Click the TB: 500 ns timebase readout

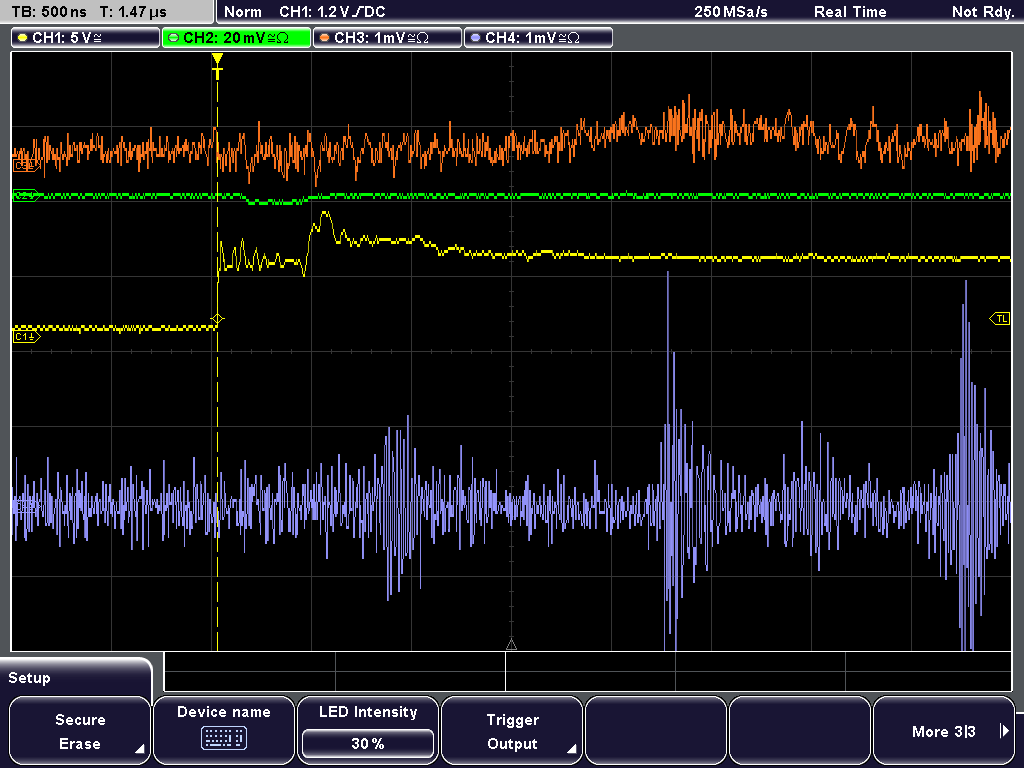click(x=49, y=12)
